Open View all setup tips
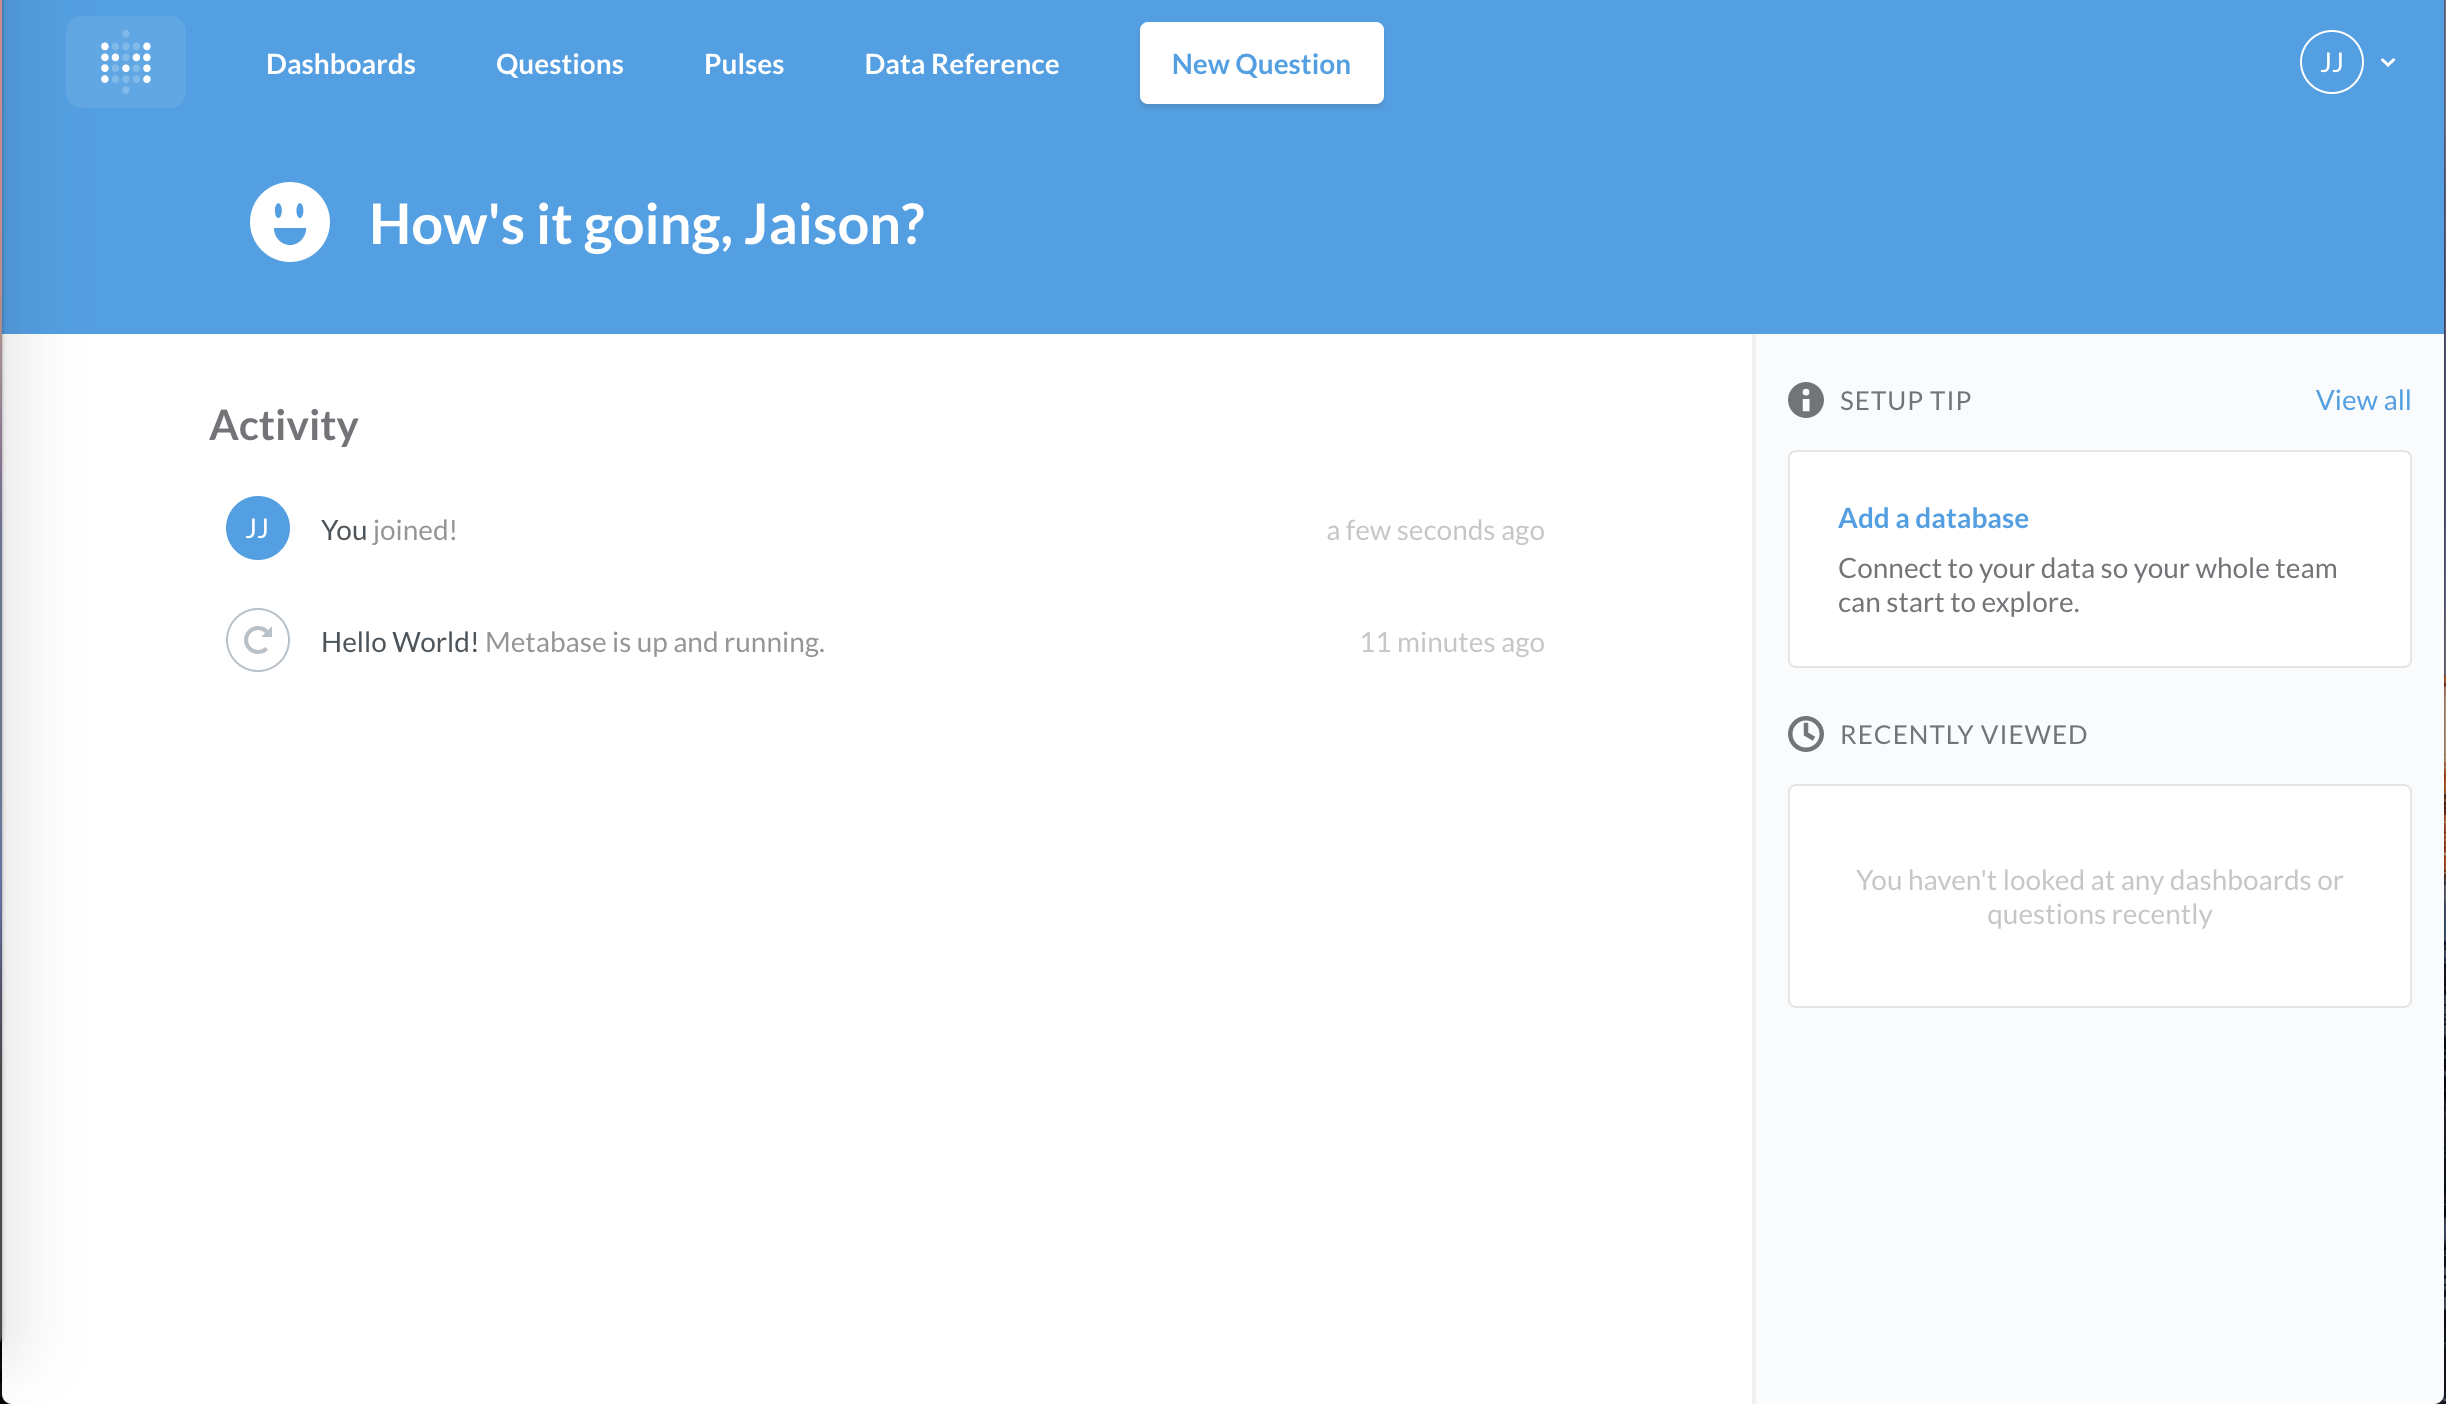Viewport: 2446px width, 1404px height. pyautogui.click(x=2362, y=400)
